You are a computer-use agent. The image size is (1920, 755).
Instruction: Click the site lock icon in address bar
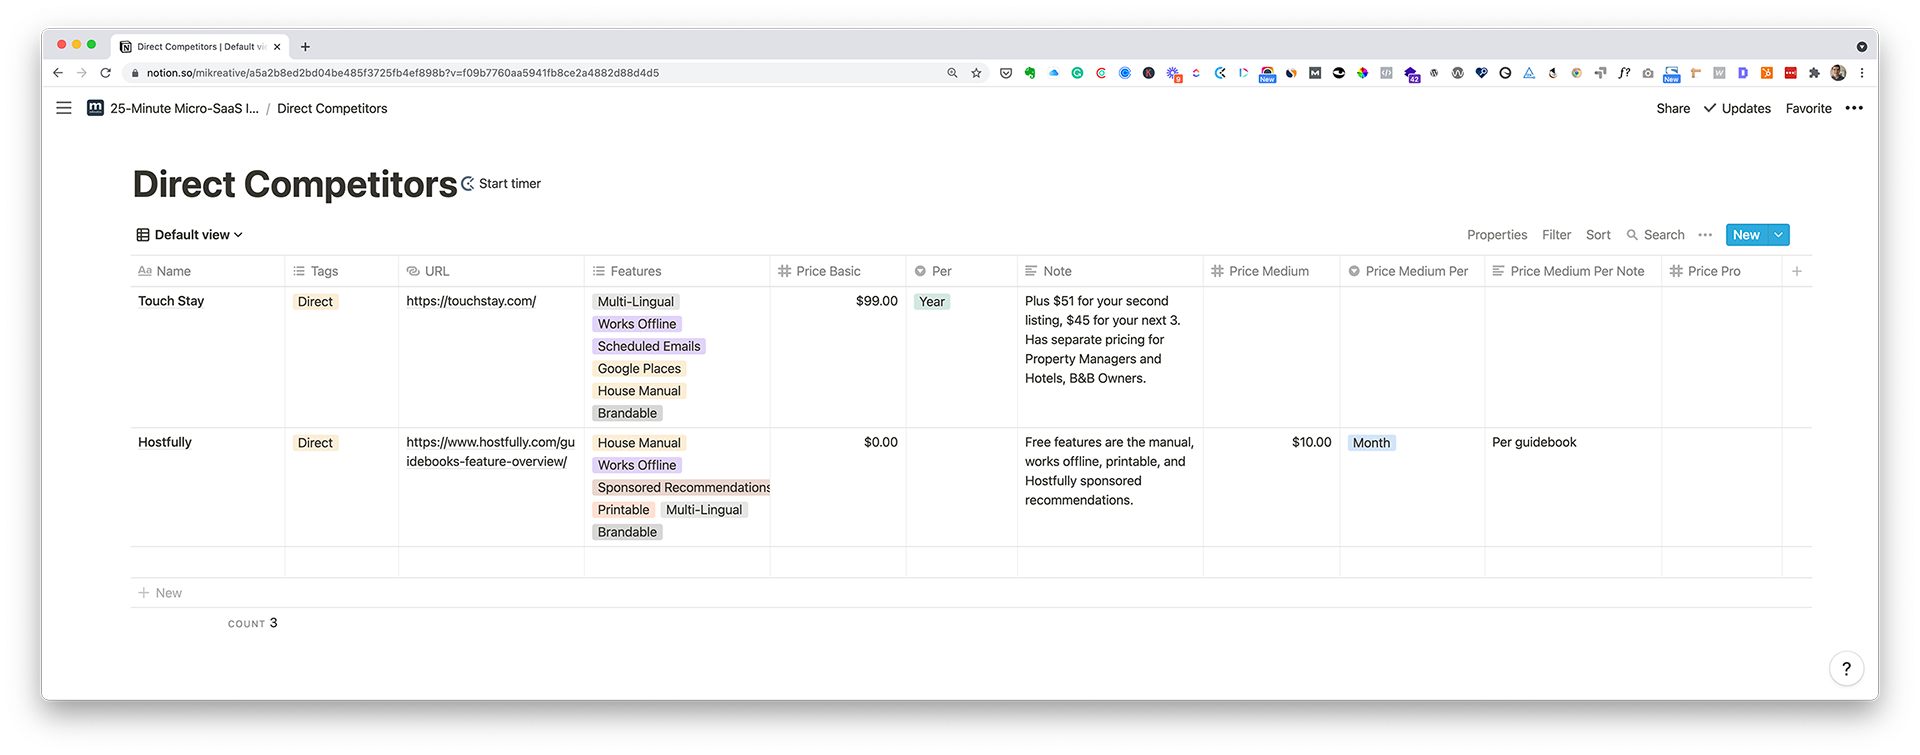pos(135,73)
